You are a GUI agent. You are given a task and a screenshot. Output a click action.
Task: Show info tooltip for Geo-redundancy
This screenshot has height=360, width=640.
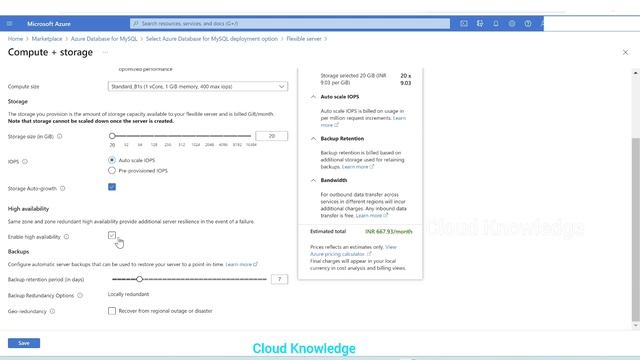(x=52, y=311)
